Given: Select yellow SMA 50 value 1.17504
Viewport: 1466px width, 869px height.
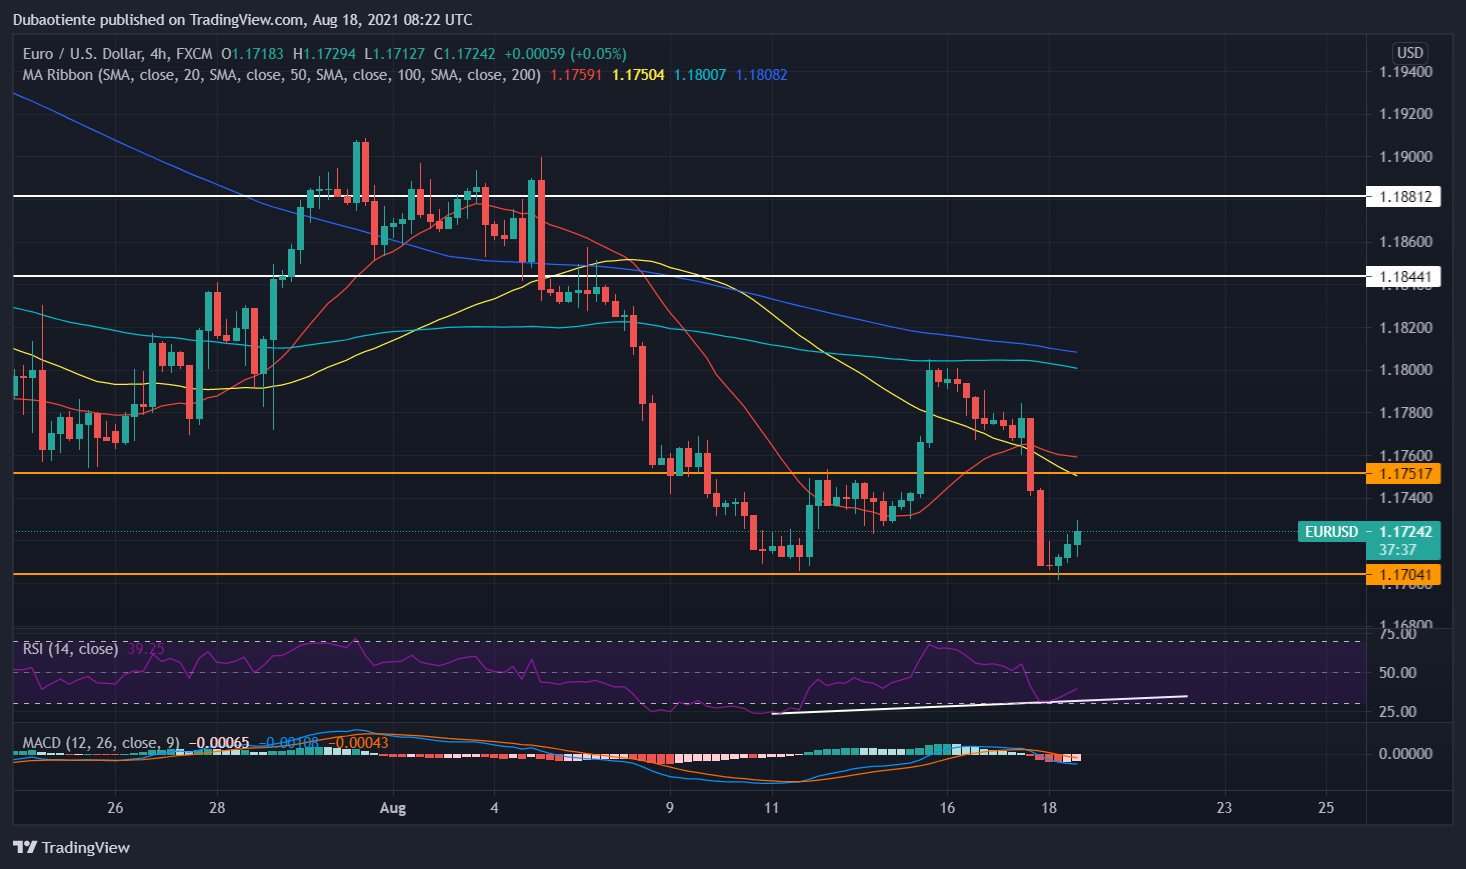Looking at the screenshot, I should tap(638, 75).
